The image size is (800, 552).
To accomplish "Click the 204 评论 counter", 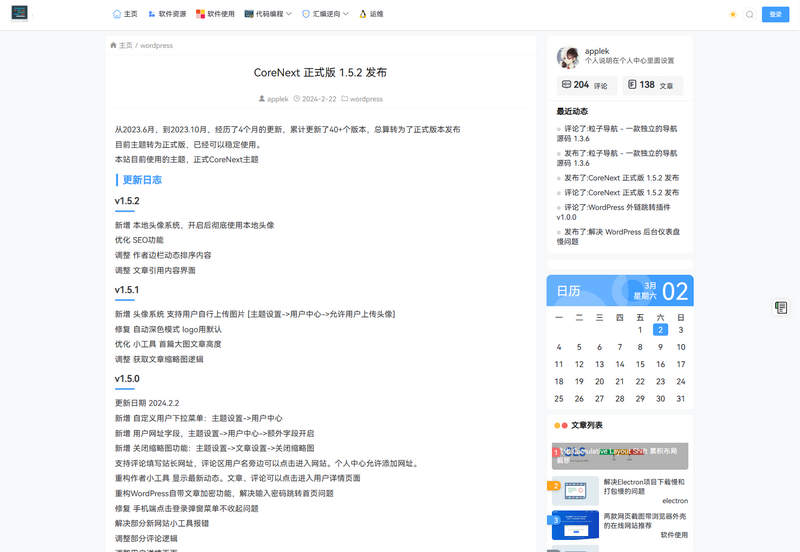I will coord(586,85).
